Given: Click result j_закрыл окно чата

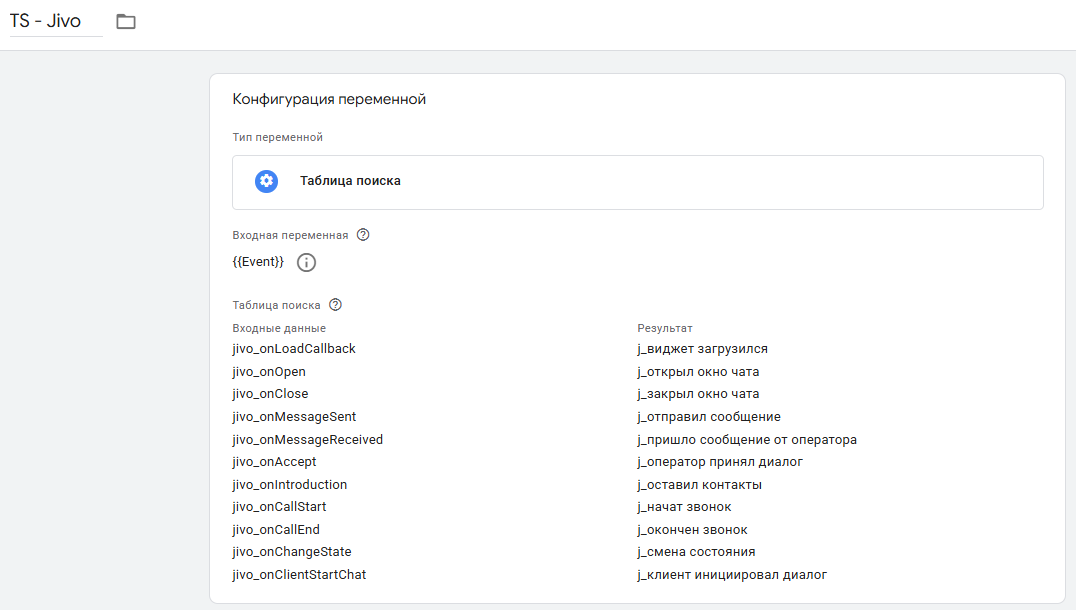Looking at the screenshot, I should [x=698, y=394].
